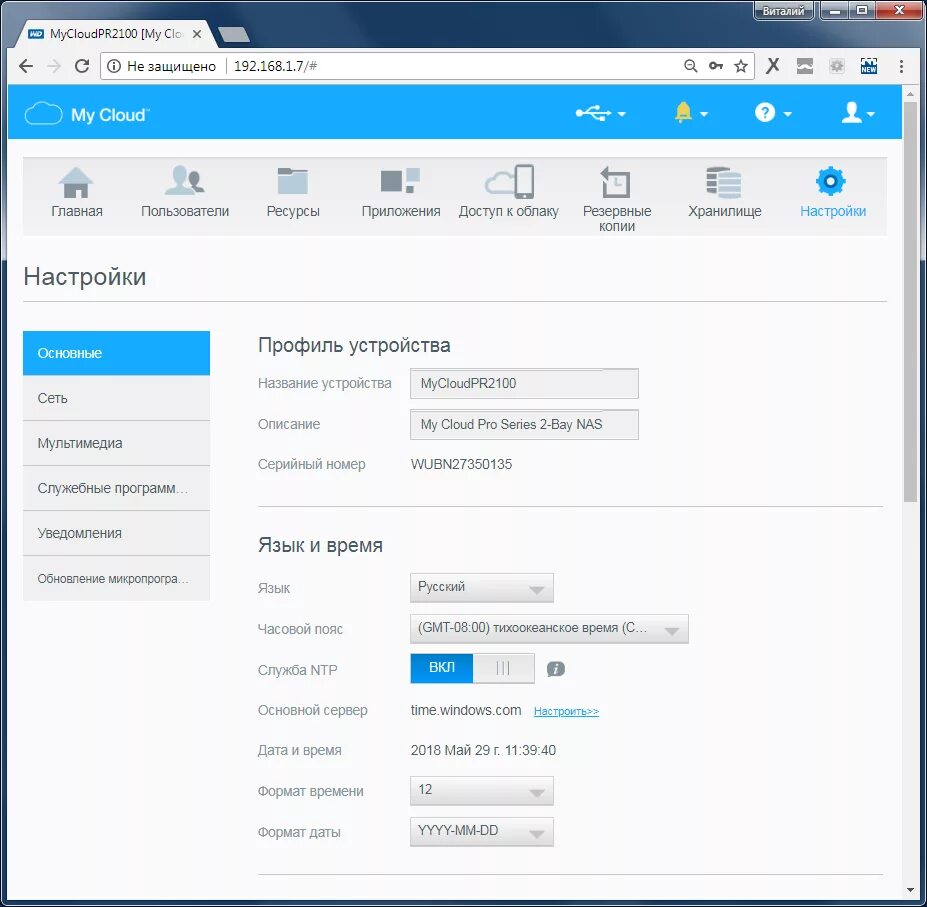
Task: Open the USB devices menu icon
Action: [600, 112]
